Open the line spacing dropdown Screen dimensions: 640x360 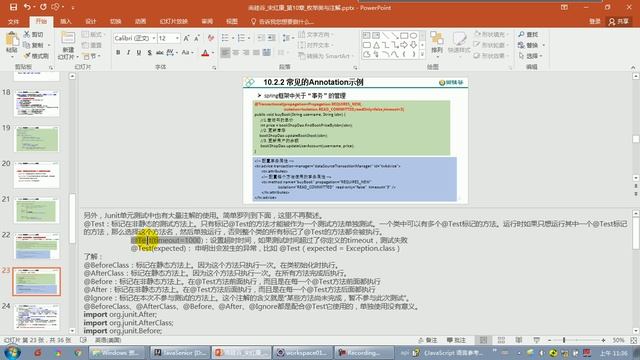coord(288,38)
